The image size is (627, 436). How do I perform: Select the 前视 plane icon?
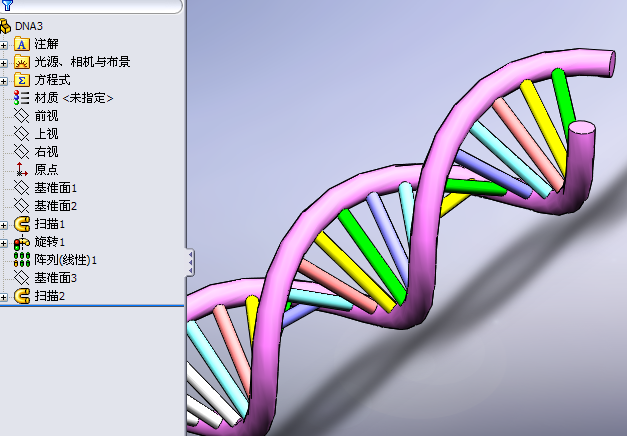coord(22,116)
